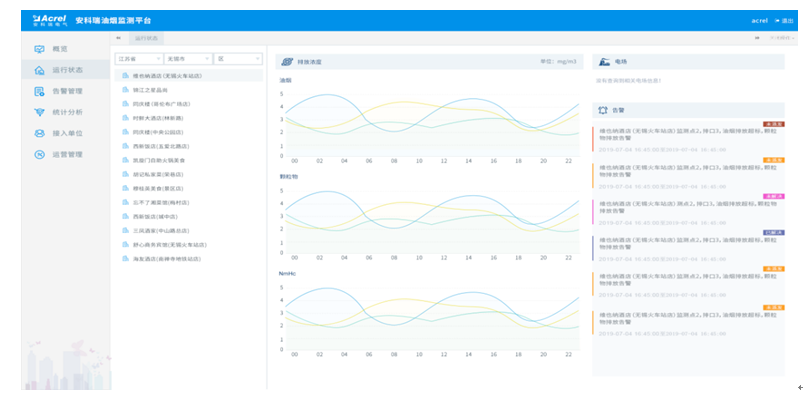
Task: Select 西新饭店(城中店) in restaurant list
Action: pyautogui.click(x=188, y=216)
